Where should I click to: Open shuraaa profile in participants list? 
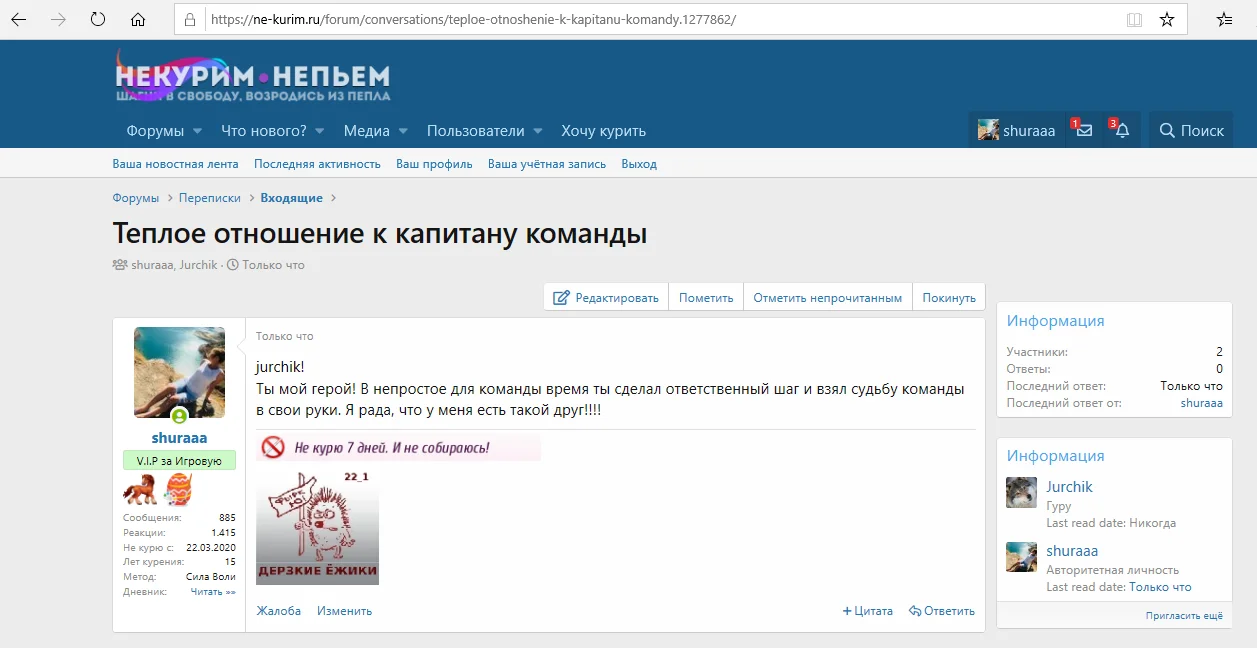[x=1072, y=551]
